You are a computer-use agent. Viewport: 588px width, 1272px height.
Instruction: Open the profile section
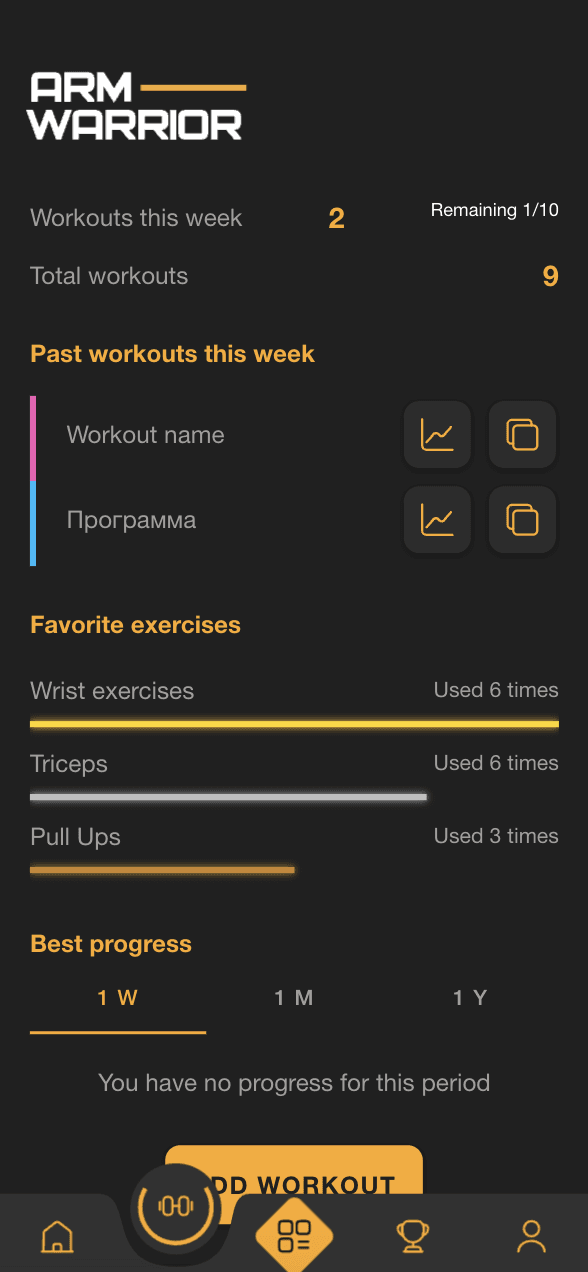coord(531,1237)
